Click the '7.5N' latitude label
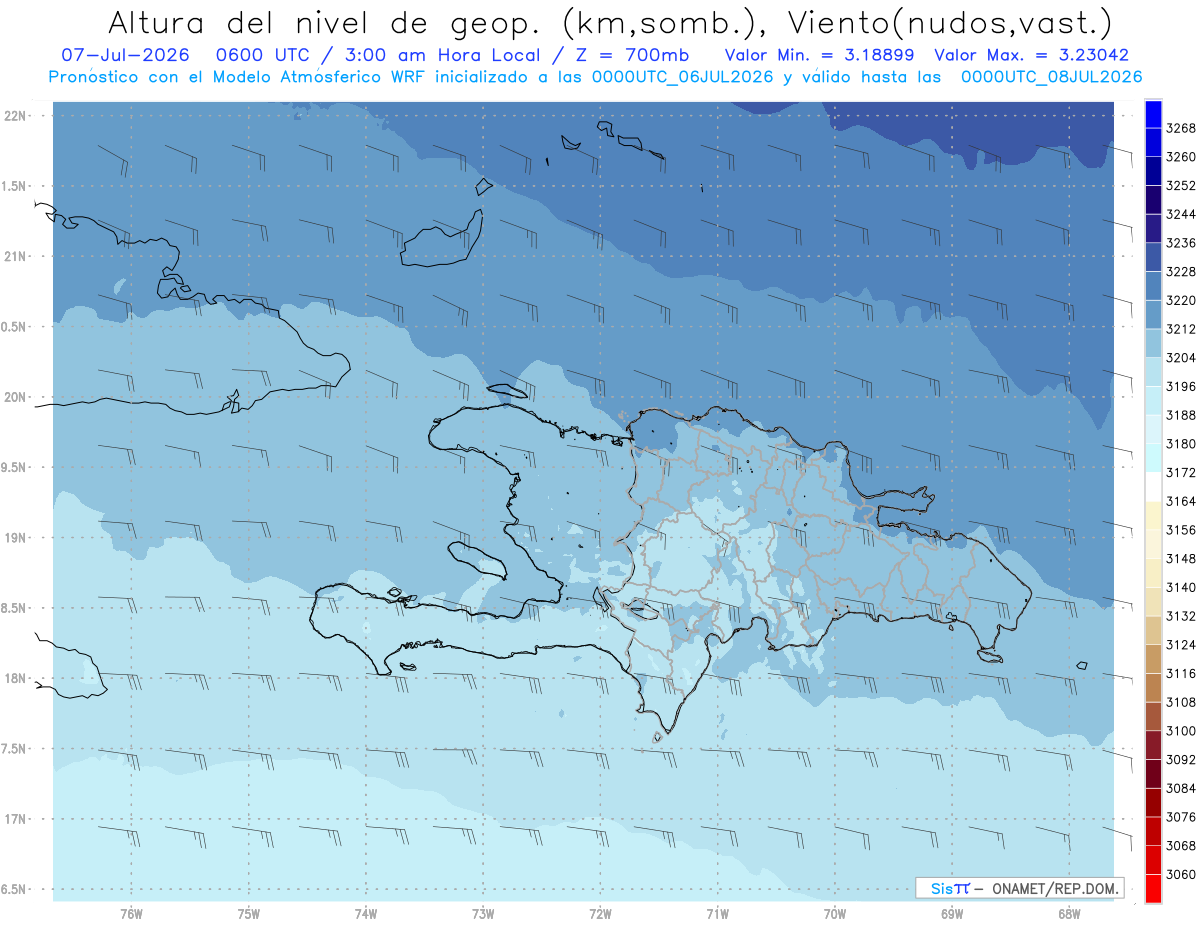 tap(15, 749)
